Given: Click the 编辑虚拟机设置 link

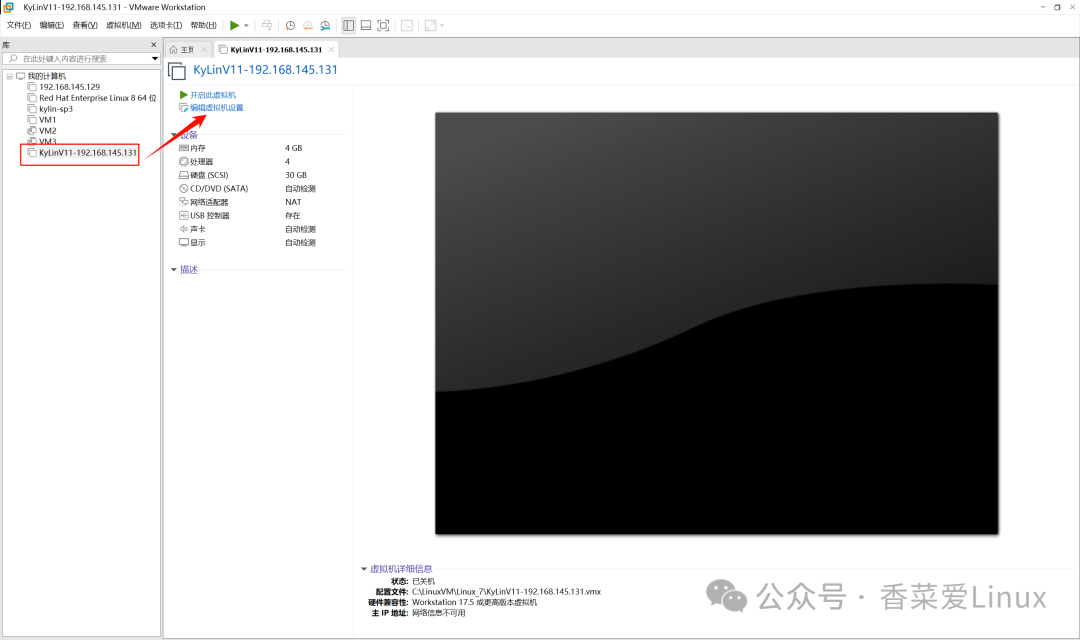Looking at the screenshot, I should [216, 108].
